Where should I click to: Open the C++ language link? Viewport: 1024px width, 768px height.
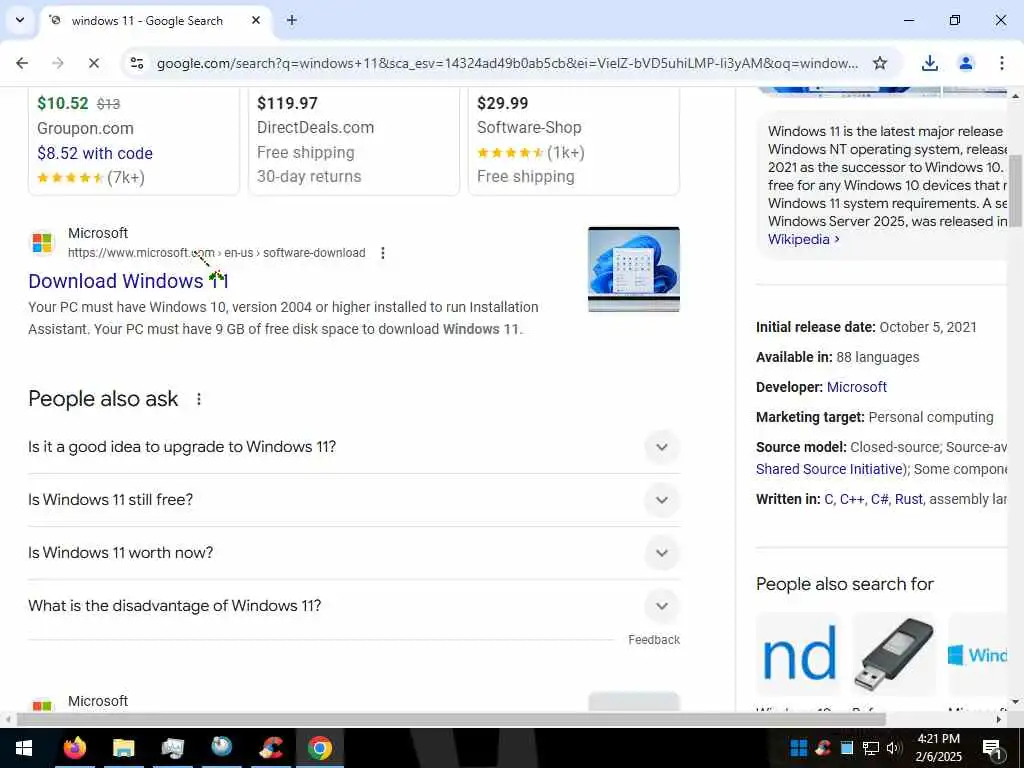(852, 499)
